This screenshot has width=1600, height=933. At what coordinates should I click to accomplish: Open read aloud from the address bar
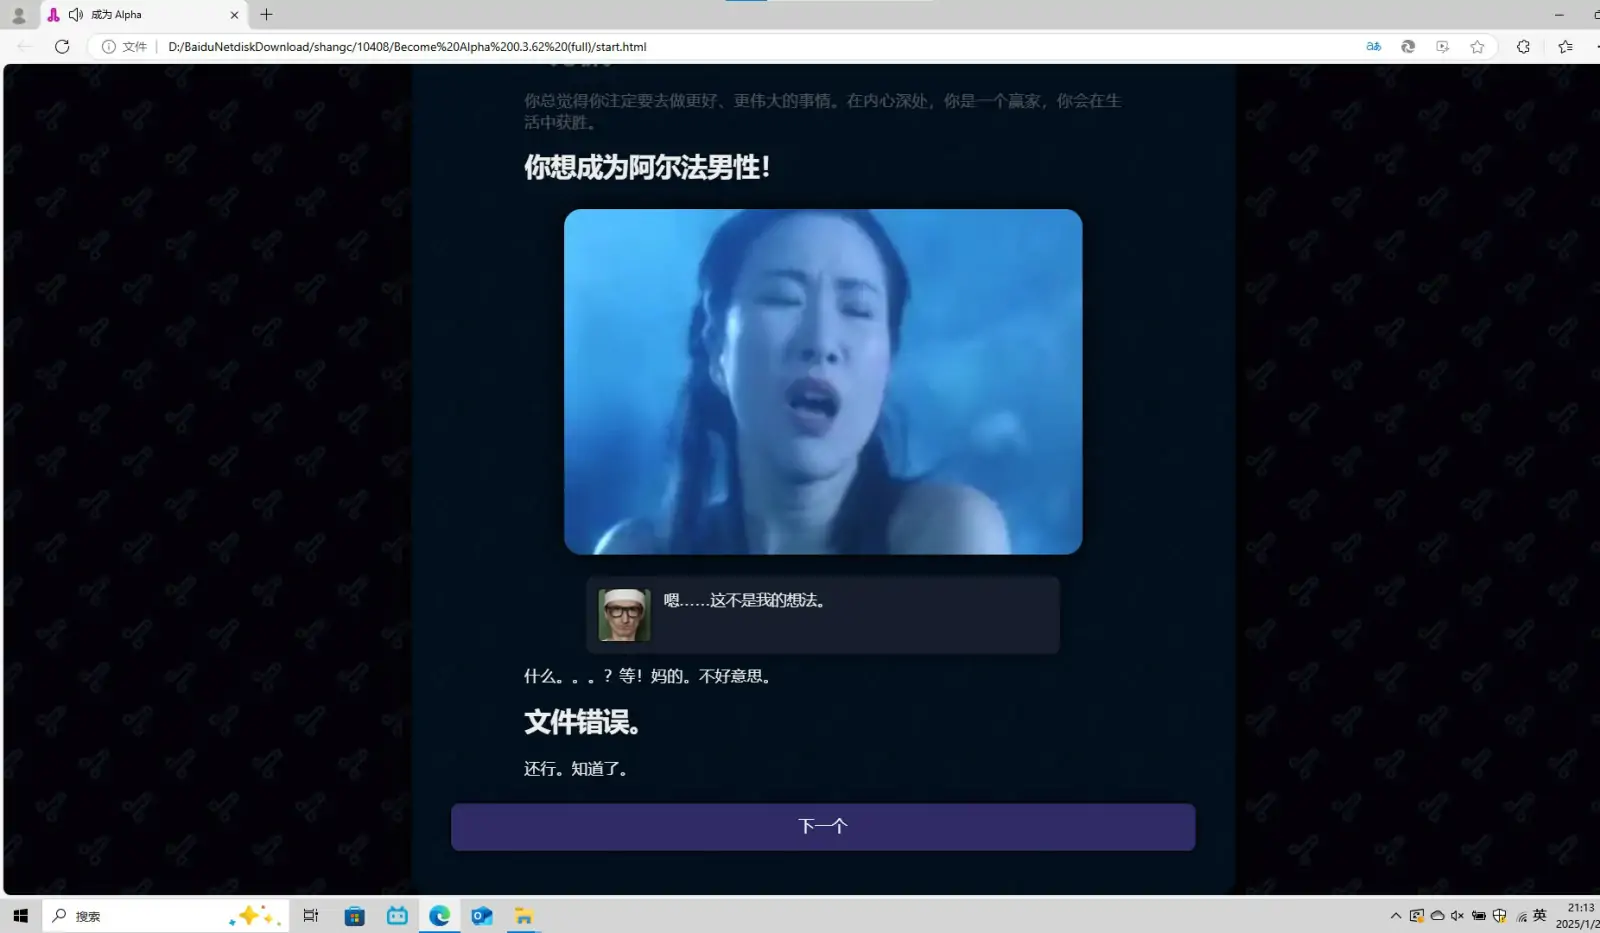(x=1373, y=46)
